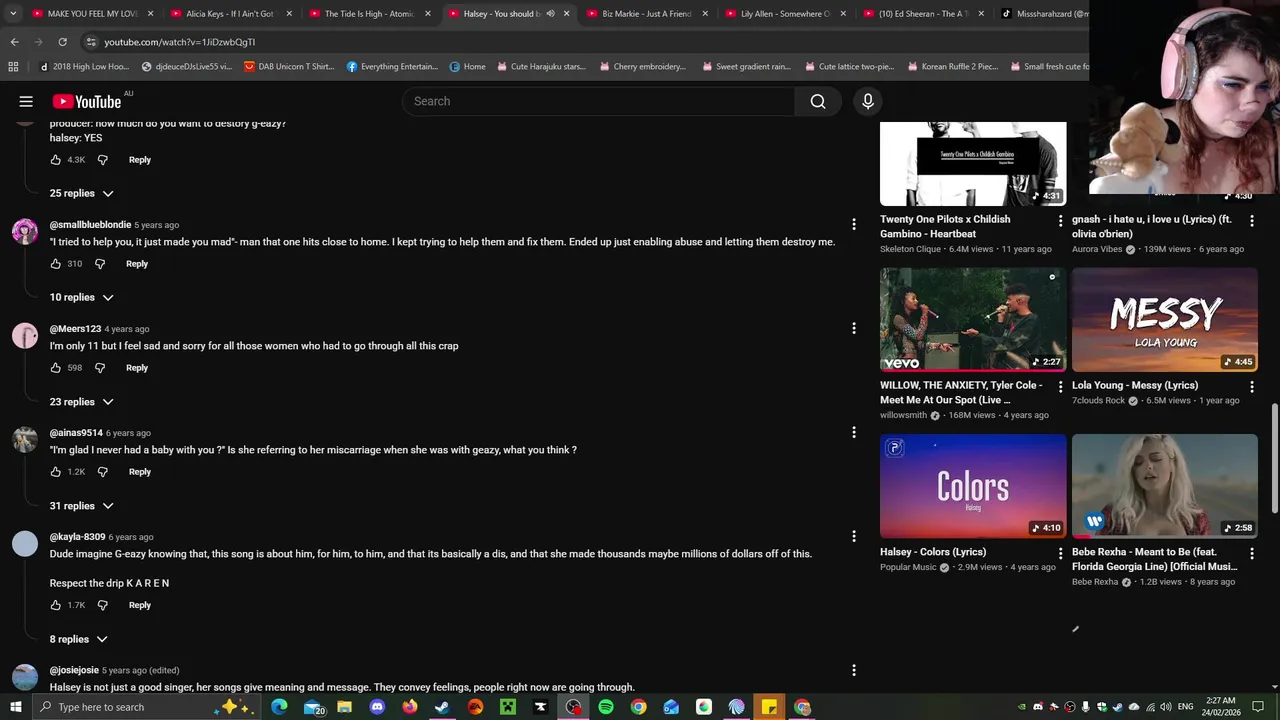Open Windows notification center icon
This screenshot has width=1280, height=720.
1258,707
